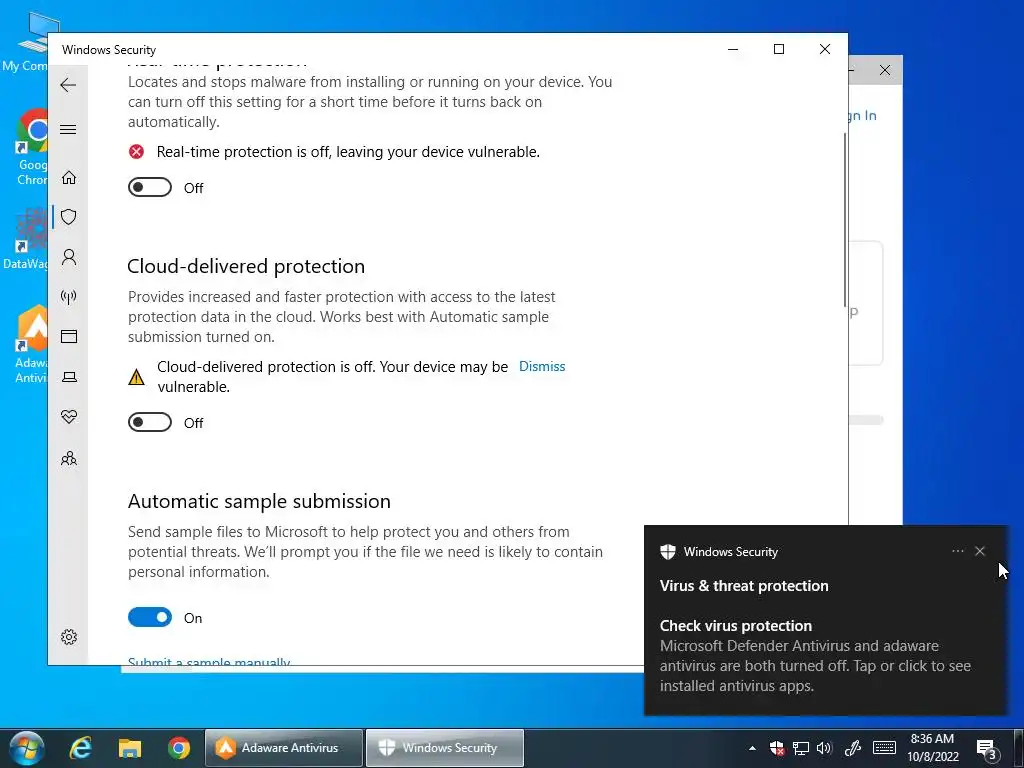This screenshot has height=768, width=1024.
Task: Select the Google Chrome desktop shortcut
Action: (x=29, y=148)
